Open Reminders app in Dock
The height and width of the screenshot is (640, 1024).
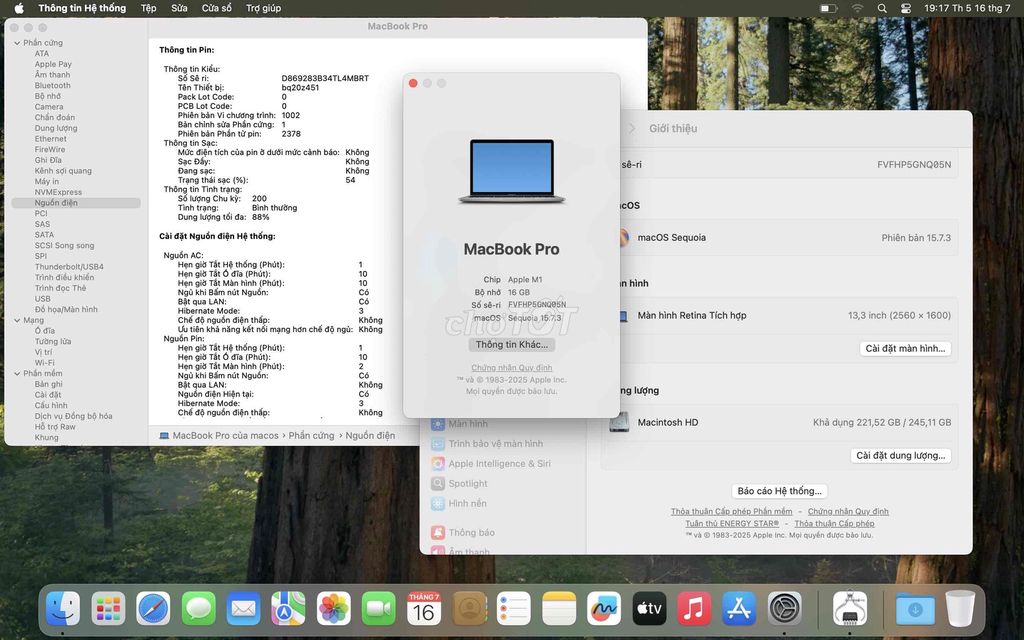click(x=514, y=608)
